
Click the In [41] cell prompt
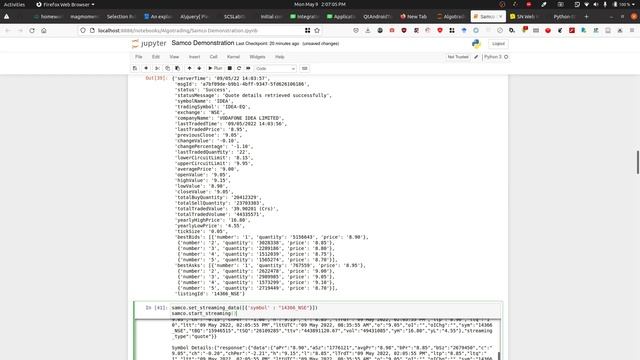(x=156, y=308)
